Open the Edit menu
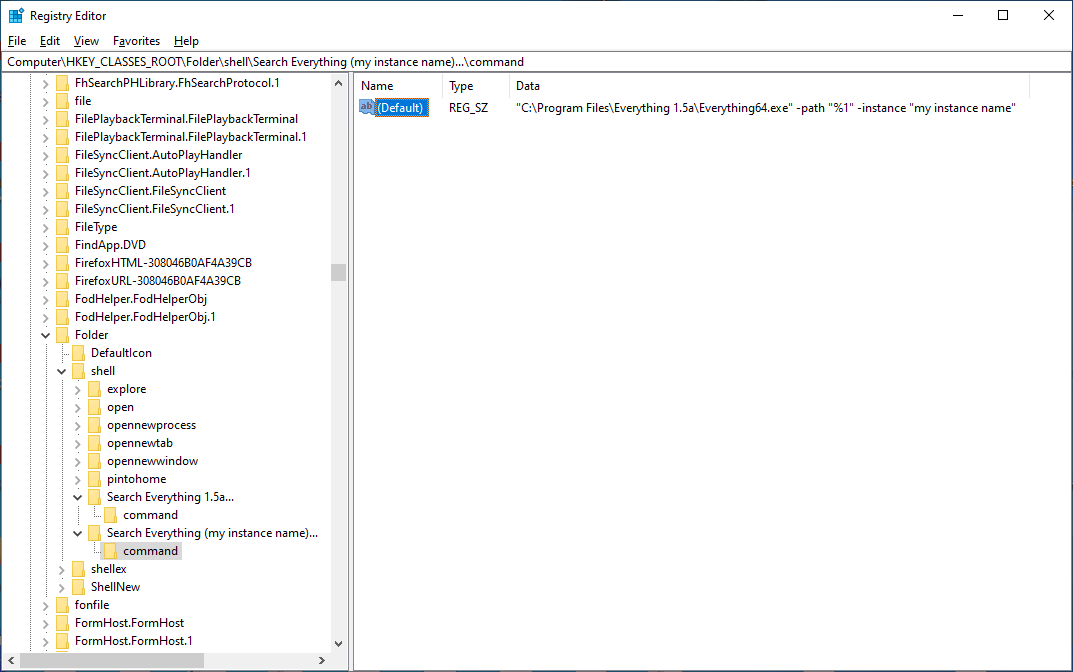The width and height of the screenshot is (1073, 672). (50, 41)
